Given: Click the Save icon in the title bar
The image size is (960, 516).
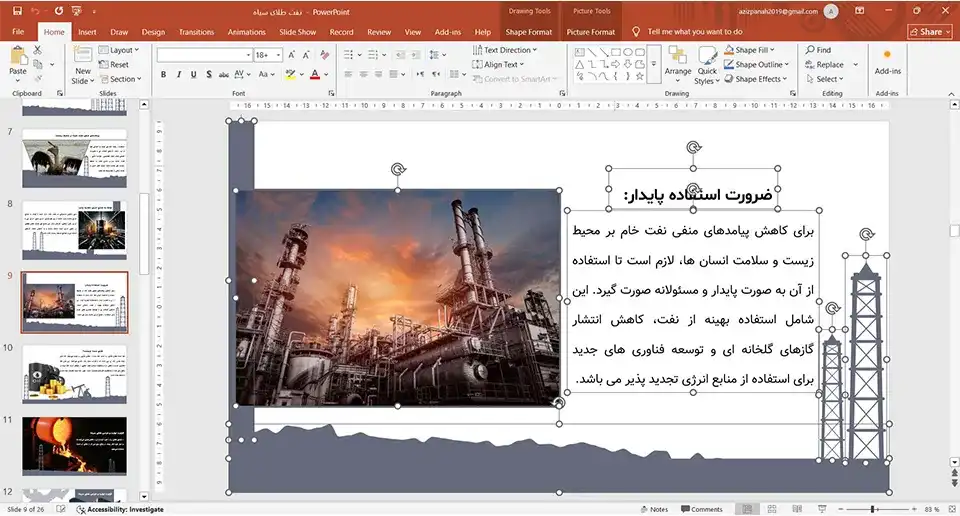Looking at the screenshot, I should (x=17, y=11).
